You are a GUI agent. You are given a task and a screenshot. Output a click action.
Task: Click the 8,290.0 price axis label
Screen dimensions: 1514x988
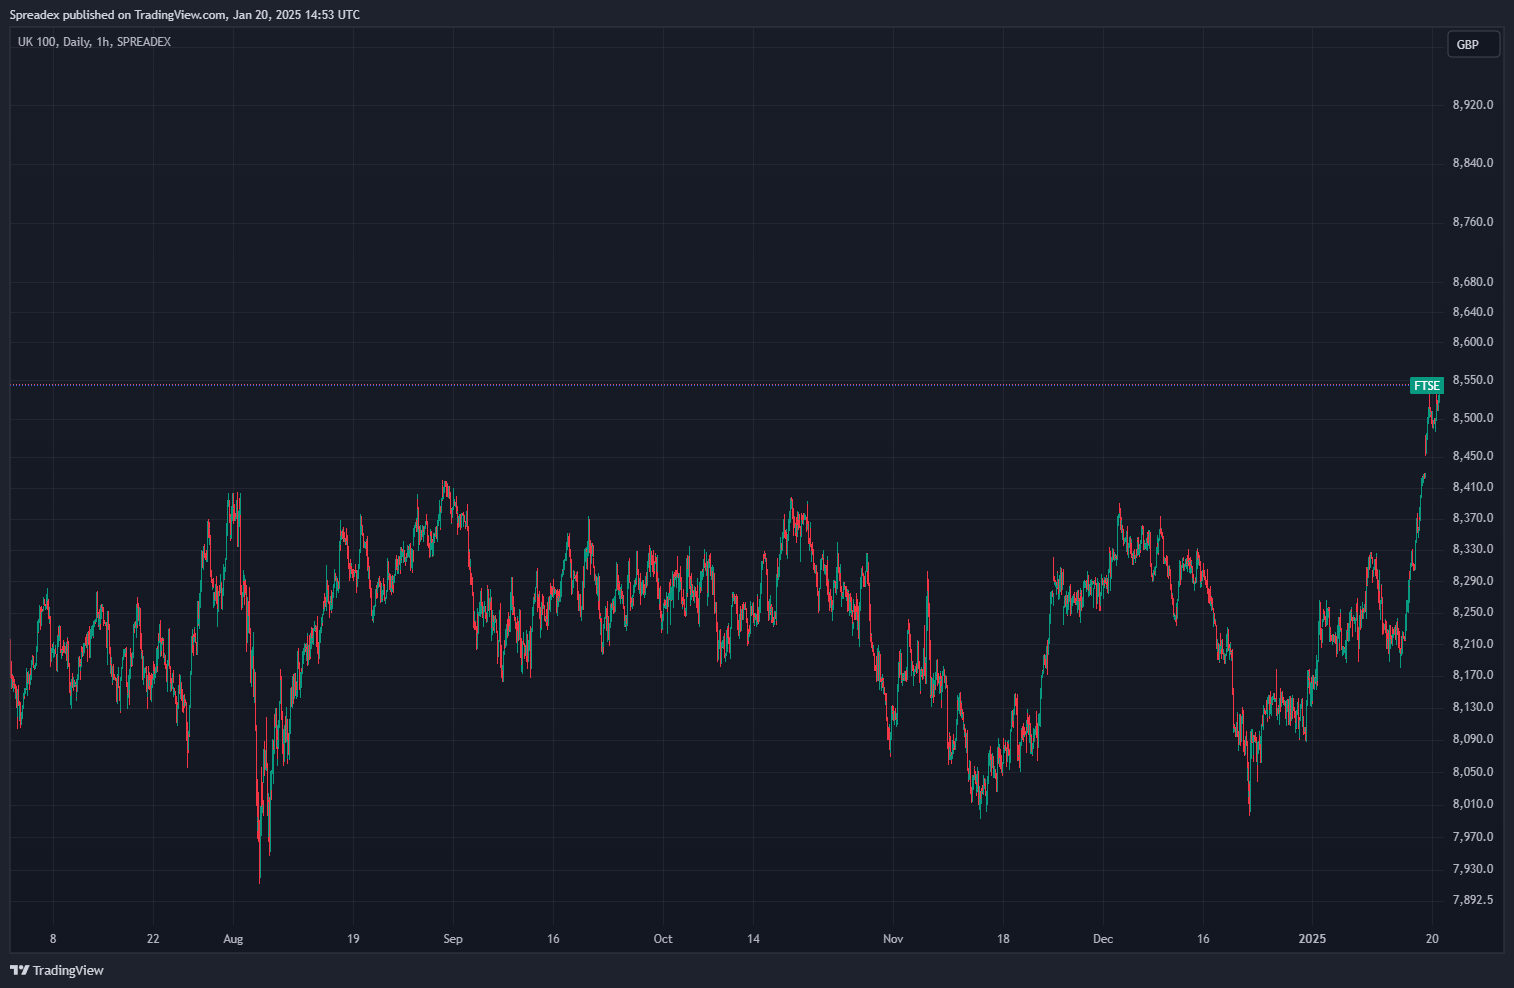1473,581
